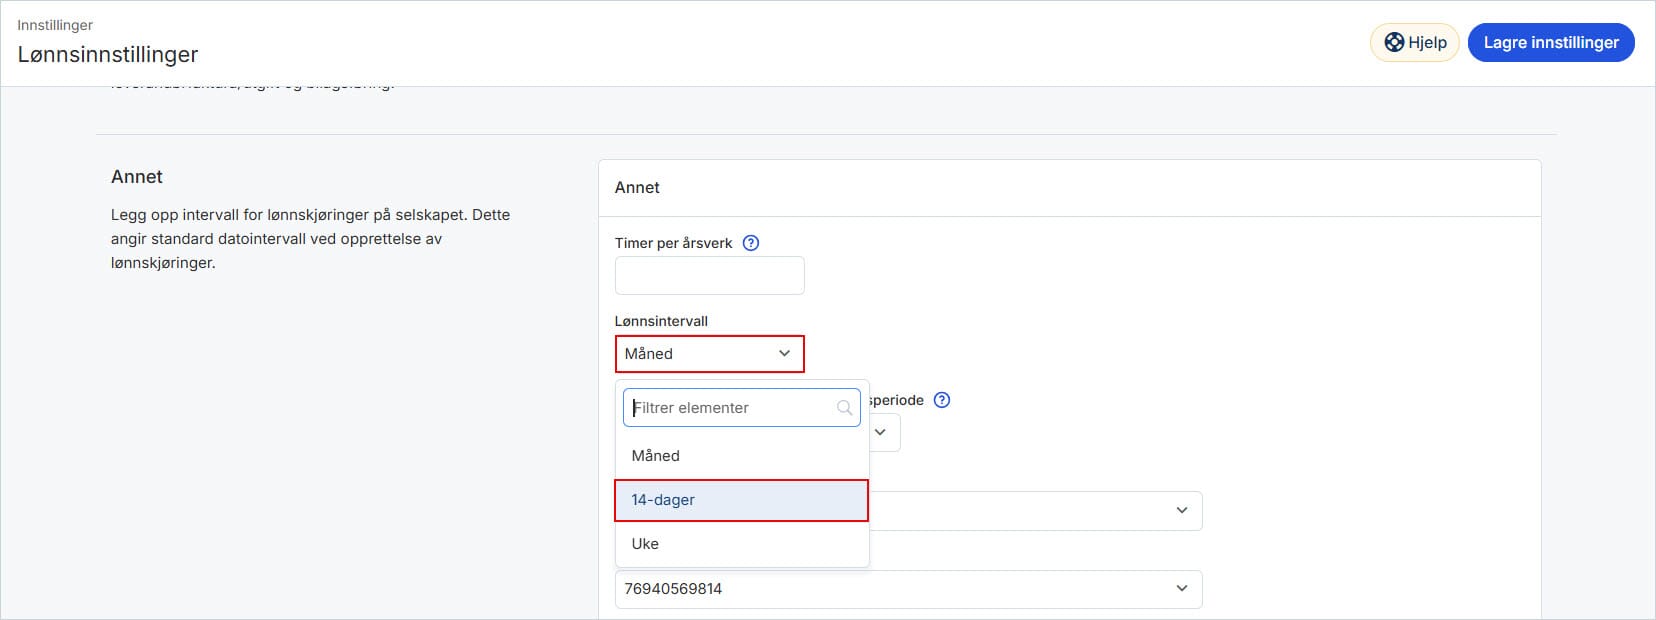Choose the 14-dager interval option

(741, 500)
